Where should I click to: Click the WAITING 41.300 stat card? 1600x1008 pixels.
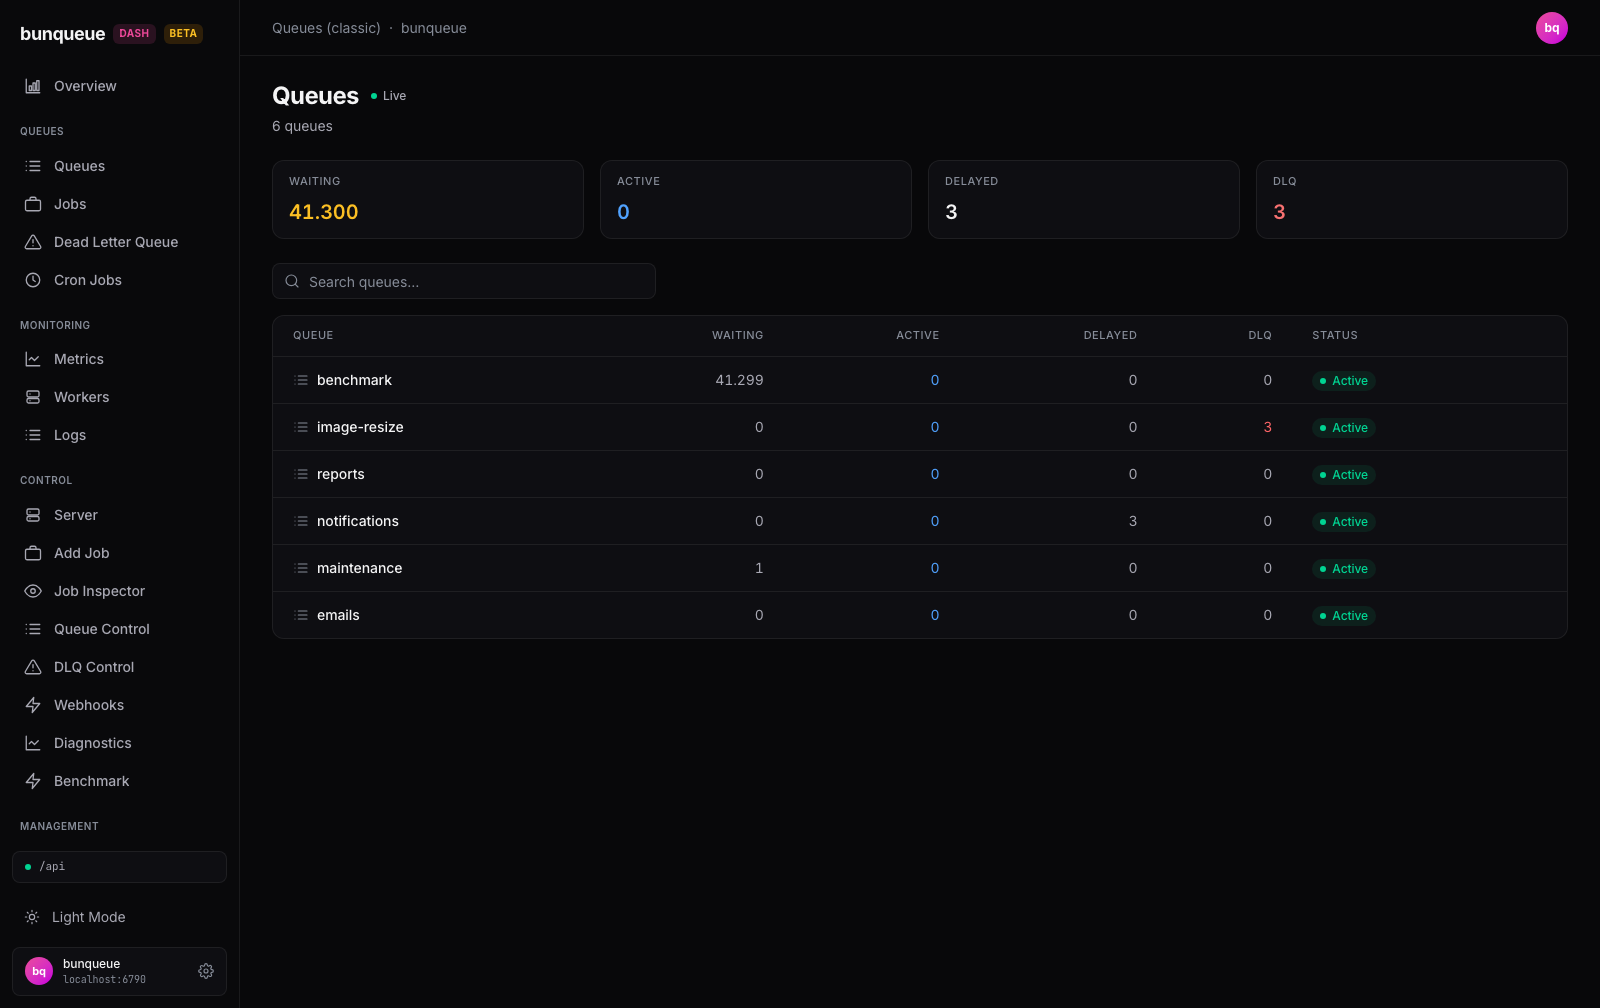click(428, 199)
